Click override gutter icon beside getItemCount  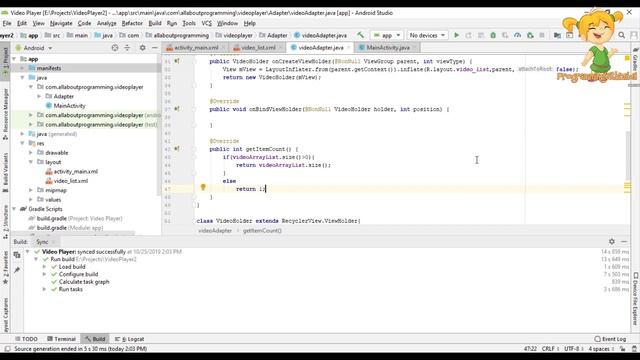[x=177, y=149]
